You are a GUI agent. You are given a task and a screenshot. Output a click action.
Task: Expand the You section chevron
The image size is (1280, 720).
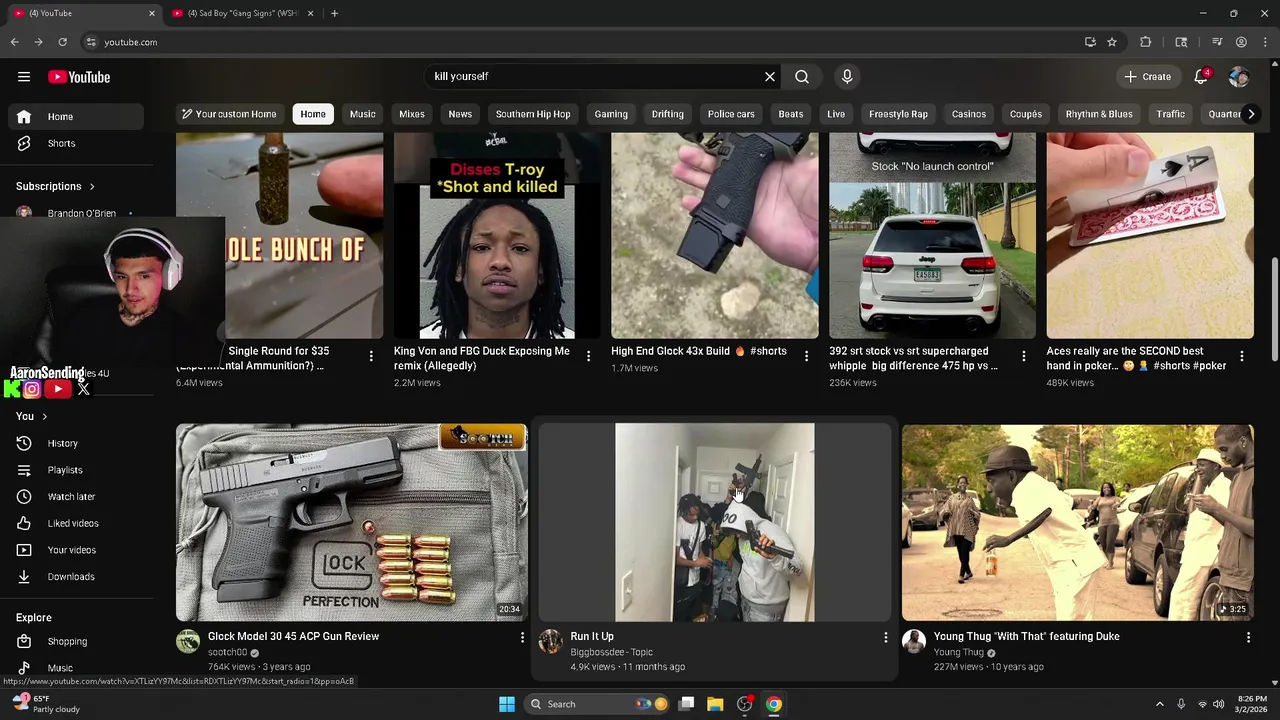(44, 416)
